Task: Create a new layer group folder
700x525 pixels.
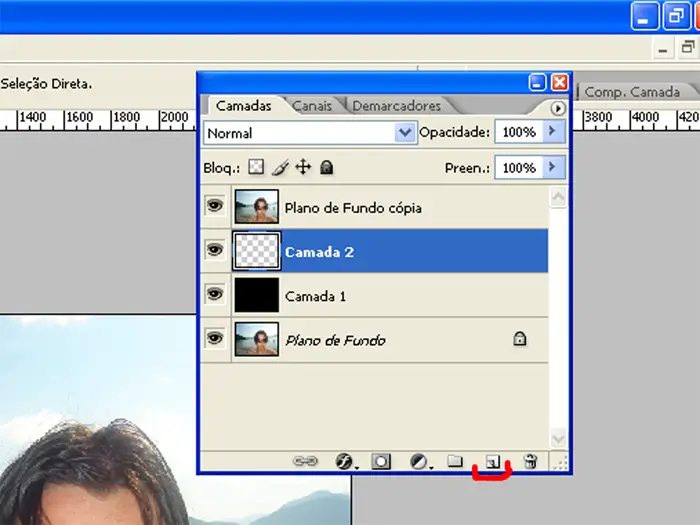Action: pyautogui.click(x=455, y=461)
